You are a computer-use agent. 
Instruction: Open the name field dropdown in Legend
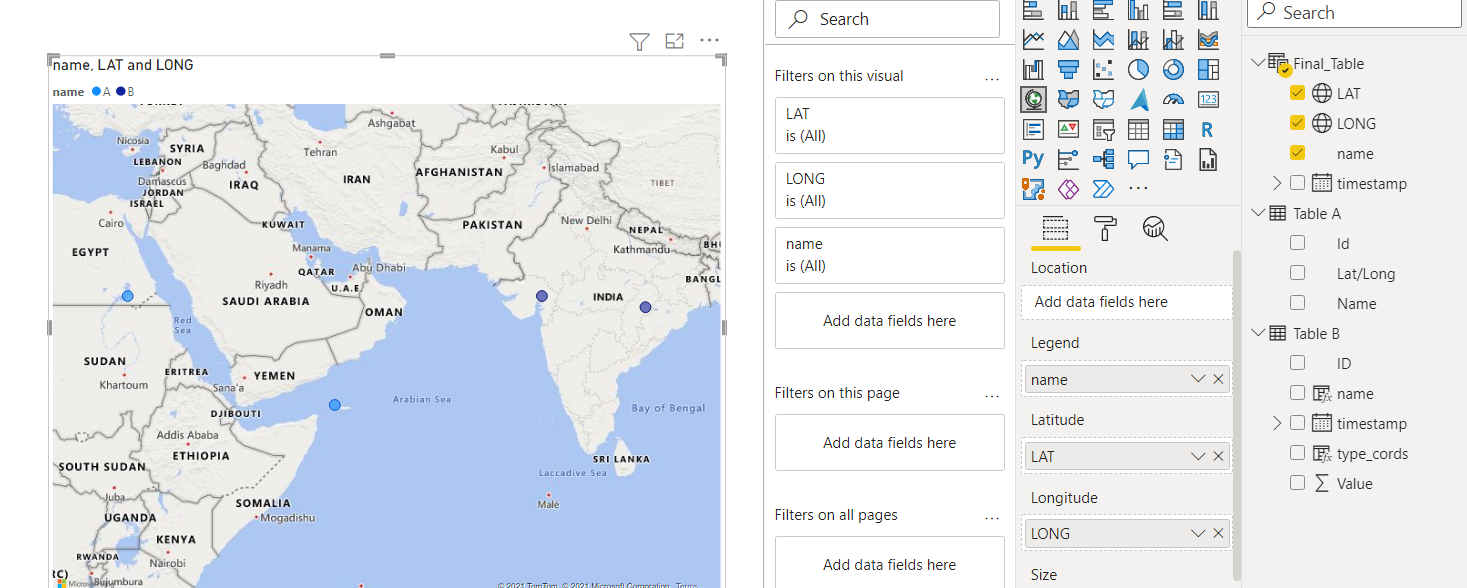[x=1198, y=379]
